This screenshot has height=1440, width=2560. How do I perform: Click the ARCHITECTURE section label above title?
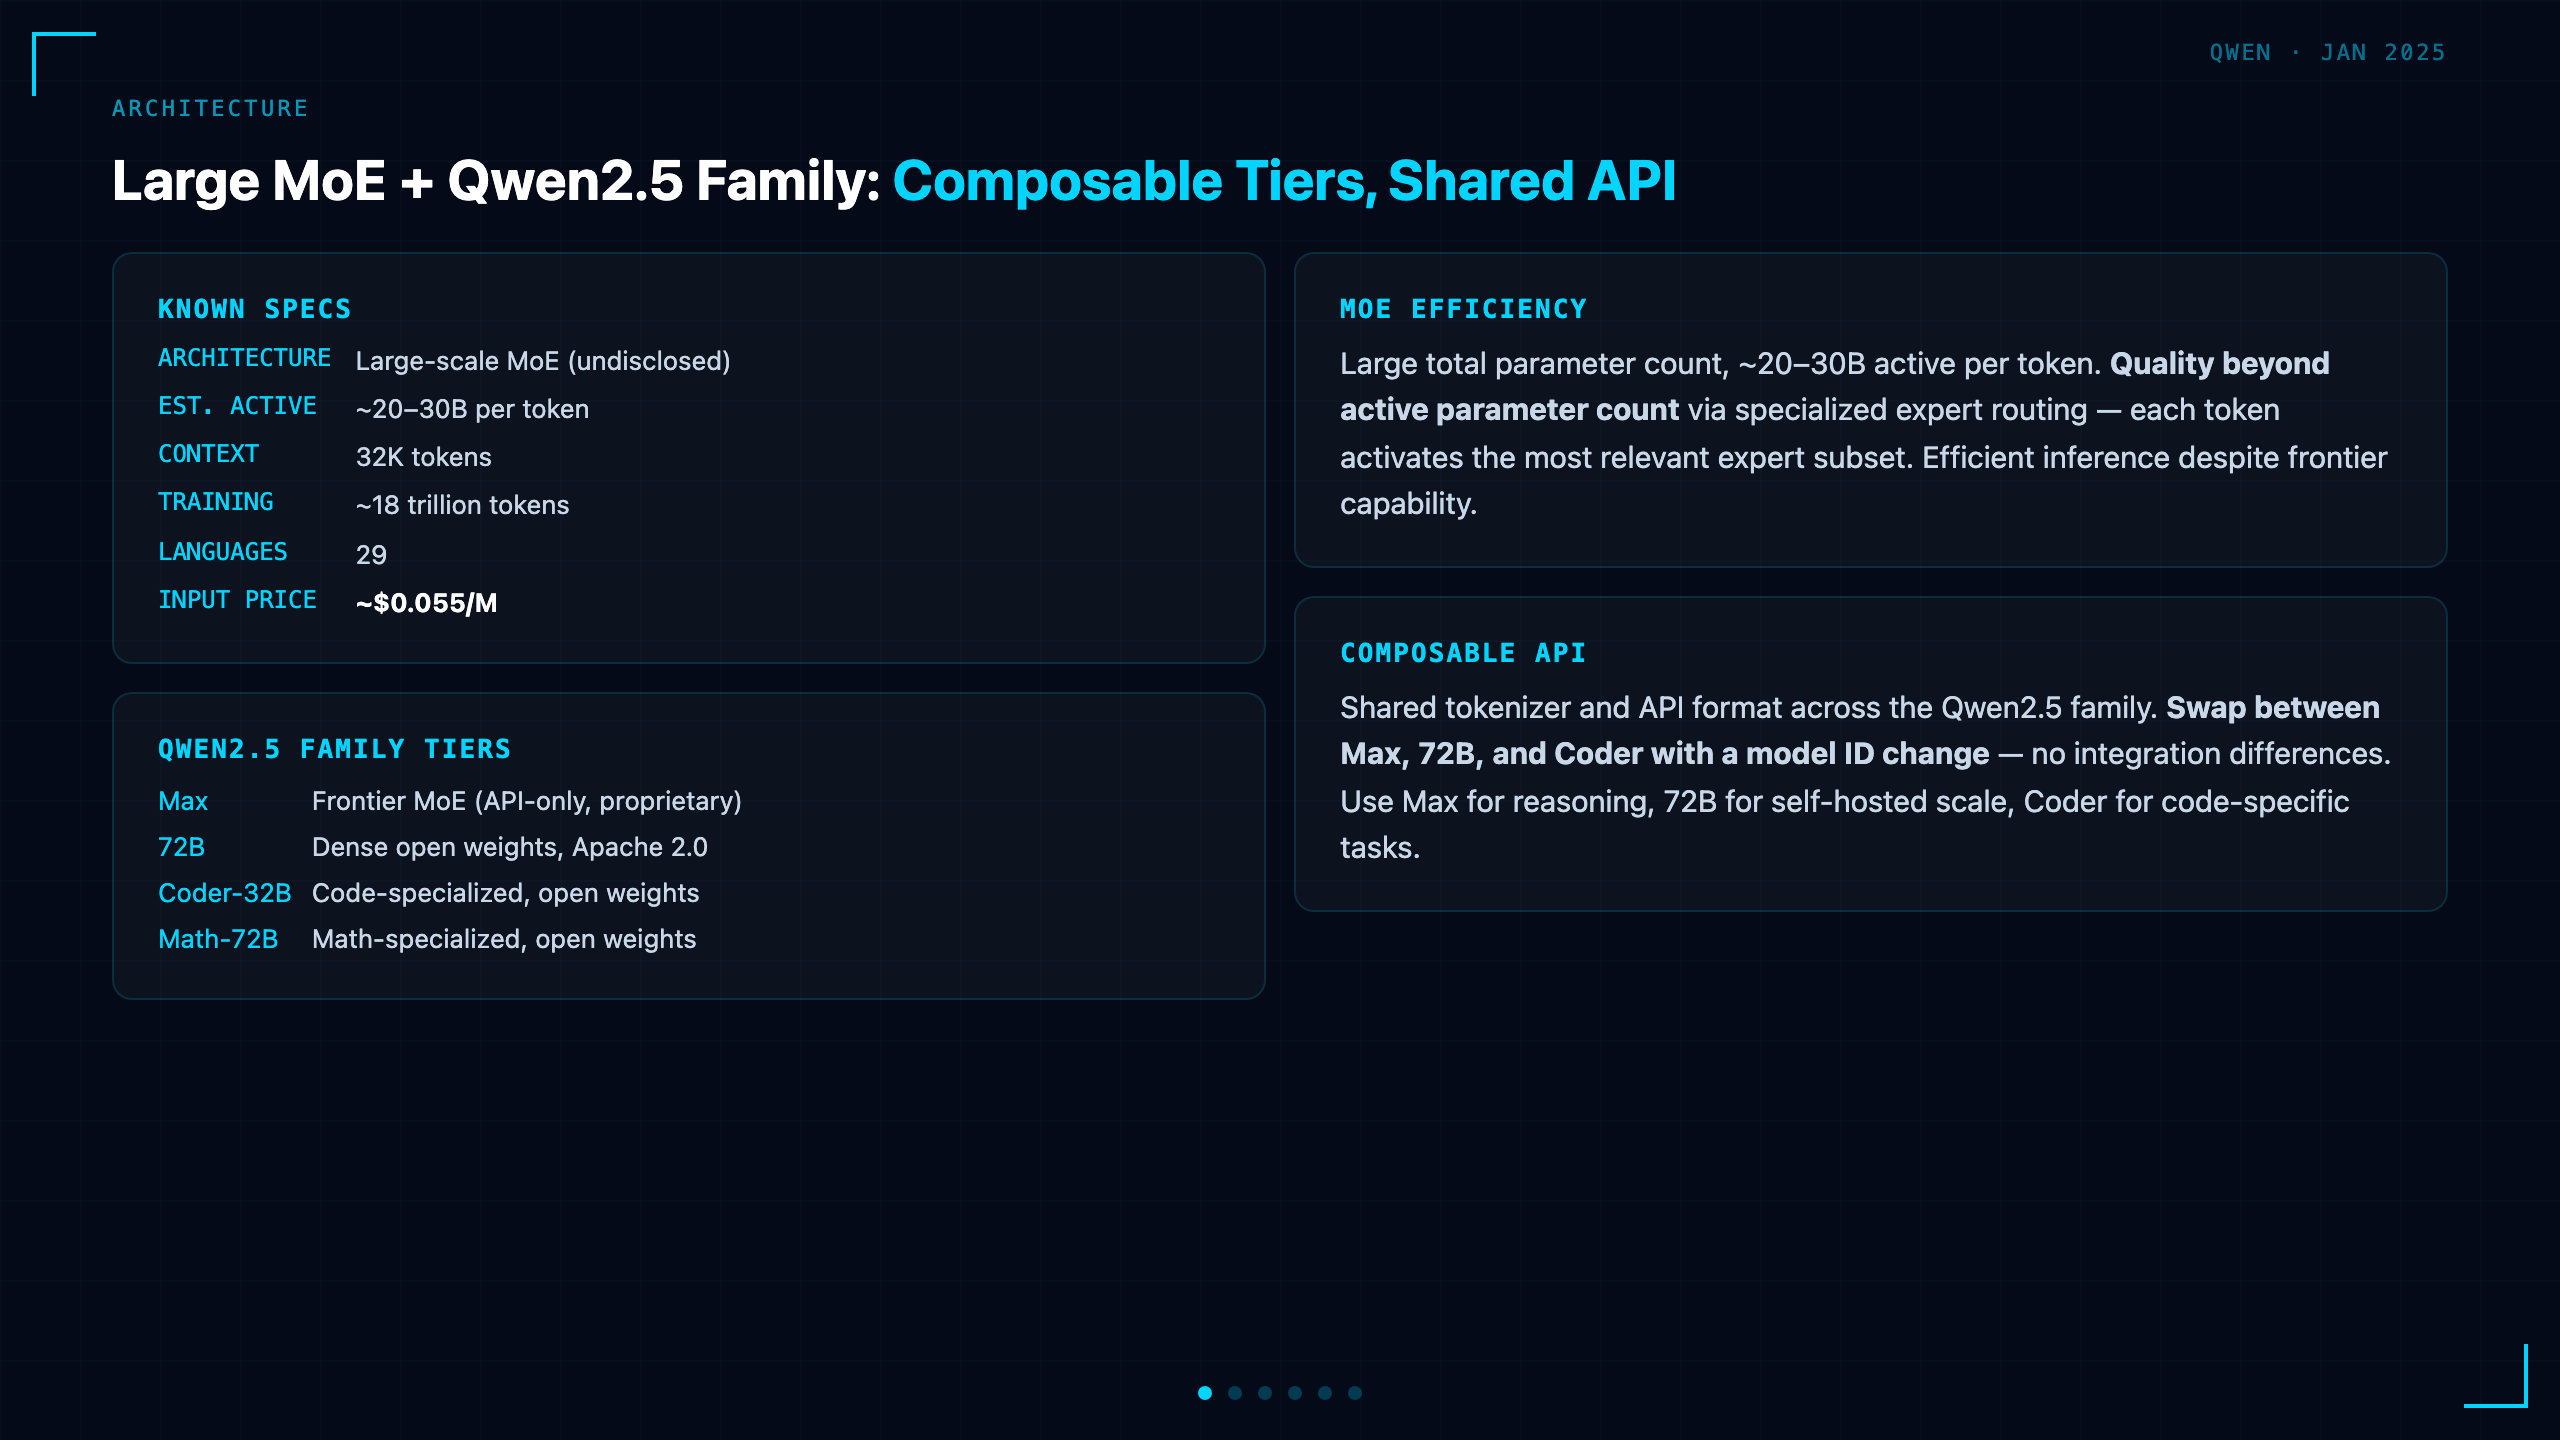coord(210,108)
